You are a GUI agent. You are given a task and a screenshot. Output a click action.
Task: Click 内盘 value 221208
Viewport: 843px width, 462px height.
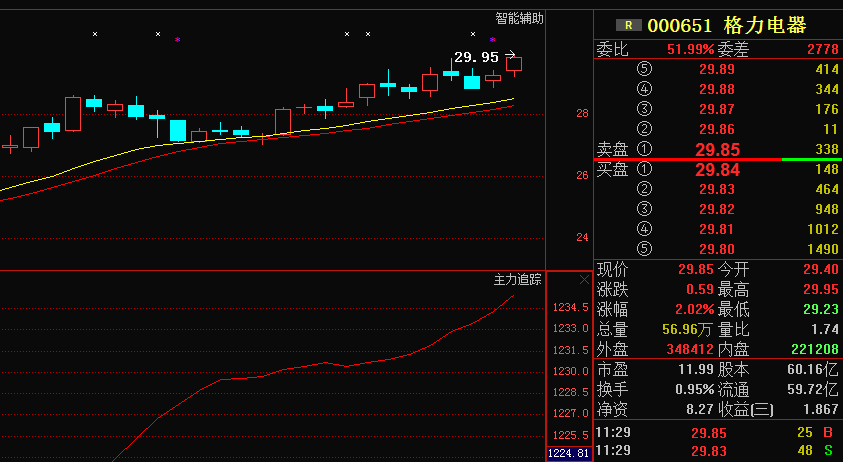(x=815, y=350)
